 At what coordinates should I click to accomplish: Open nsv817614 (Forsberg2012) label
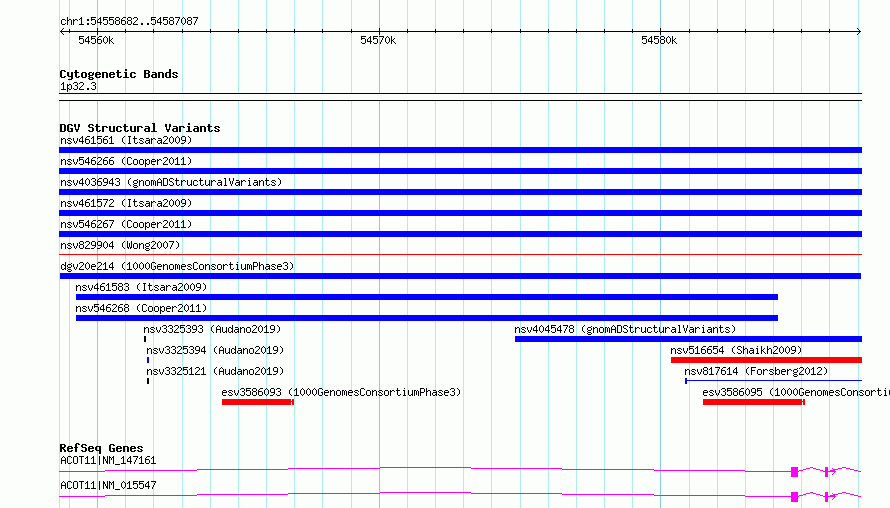point(756,371)
